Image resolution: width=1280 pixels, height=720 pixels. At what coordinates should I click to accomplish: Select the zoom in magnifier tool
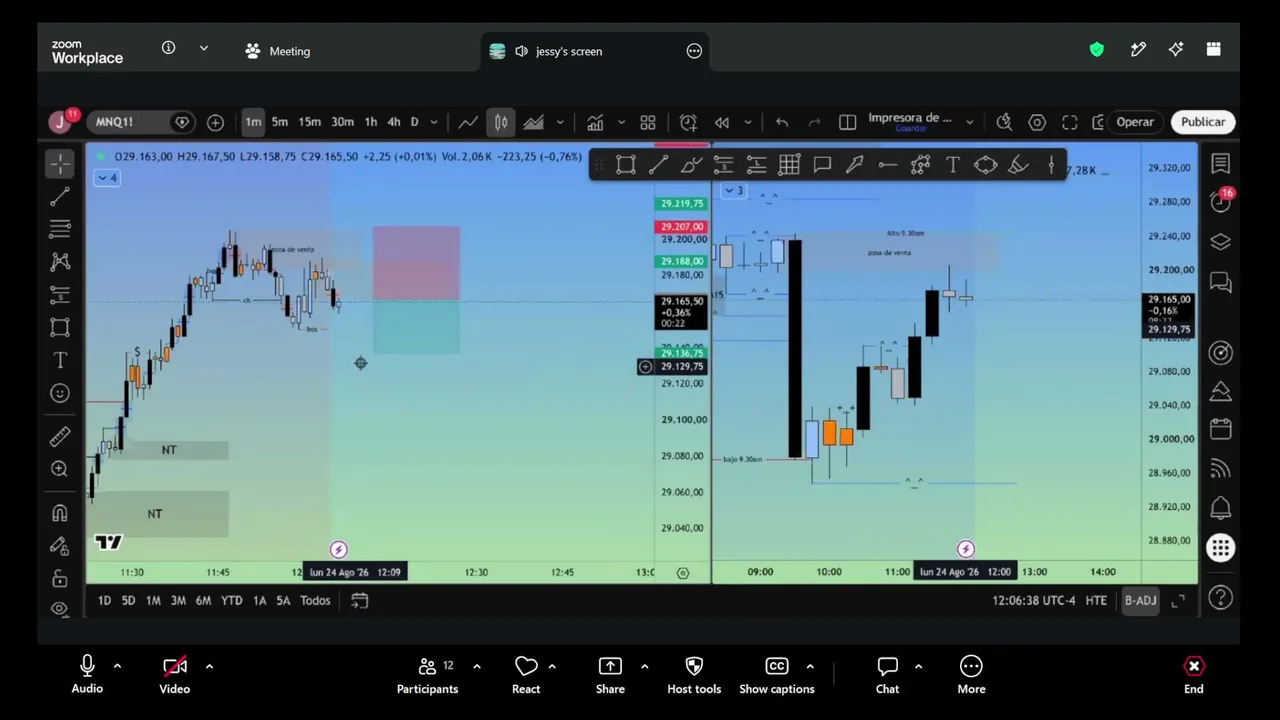click(60, 469)
